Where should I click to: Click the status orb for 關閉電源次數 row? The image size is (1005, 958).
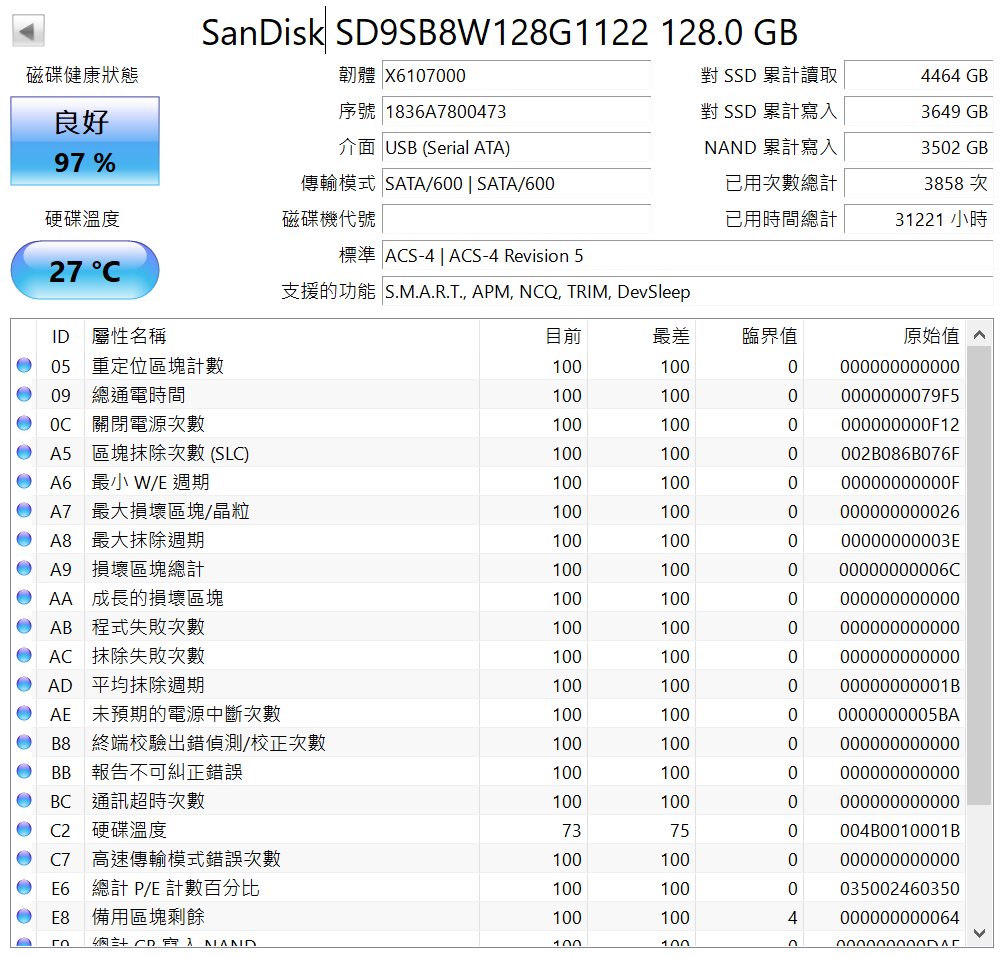click(x=24, y=424)
